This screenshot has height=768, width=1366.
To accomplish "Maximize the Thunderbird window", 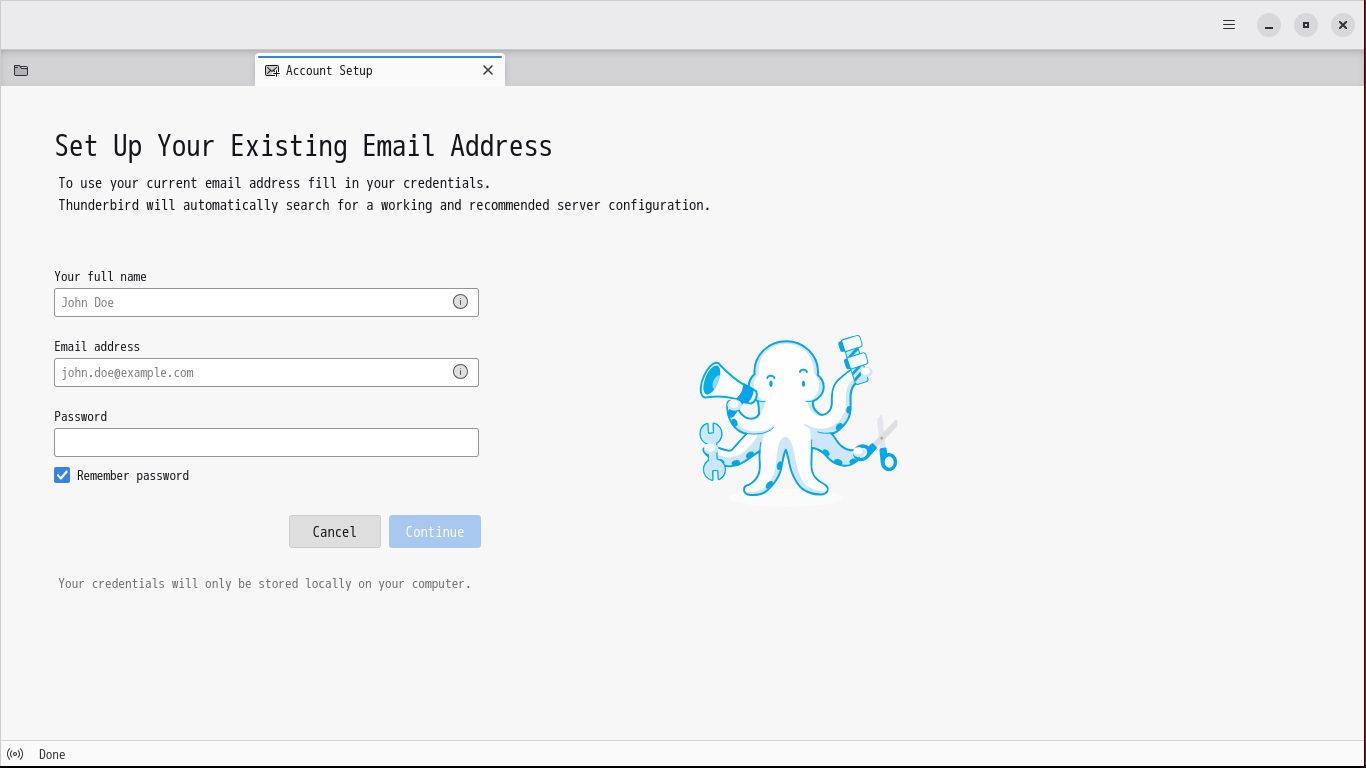I will point(1306,25).
